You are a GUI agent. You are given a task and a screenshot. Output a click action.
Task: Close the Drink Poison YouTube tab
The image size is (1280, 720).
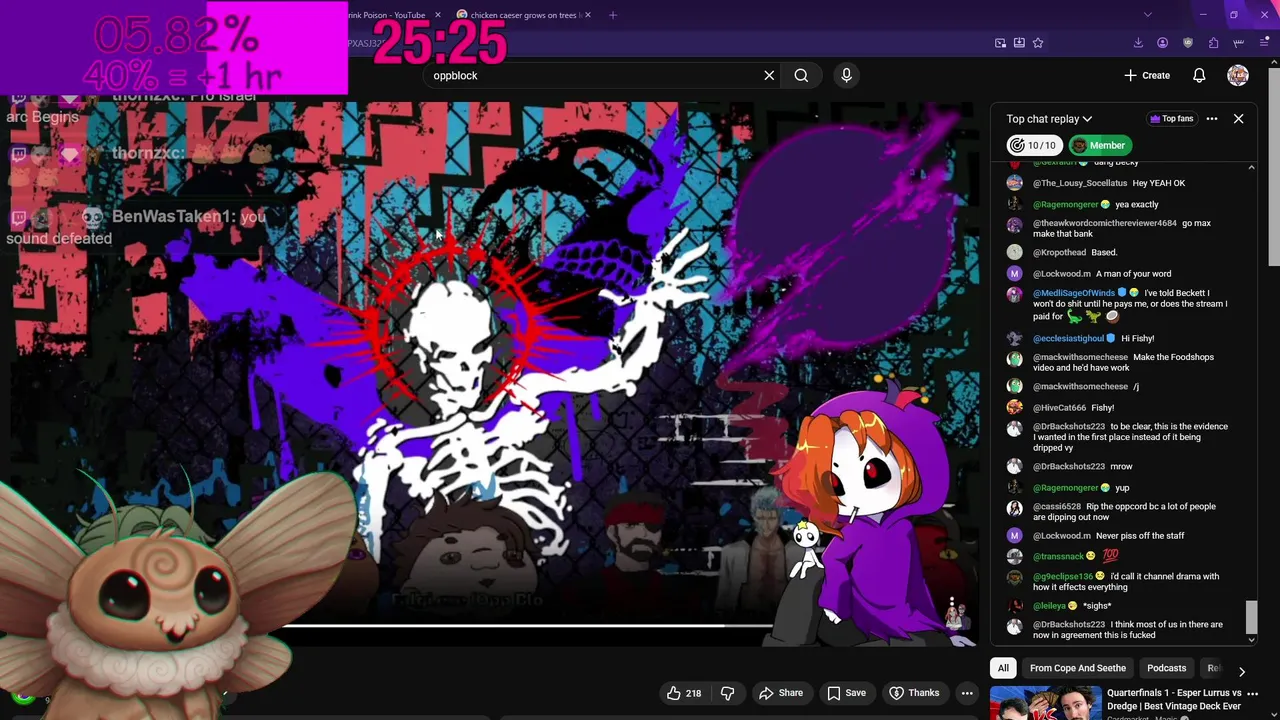coord(437,15)
